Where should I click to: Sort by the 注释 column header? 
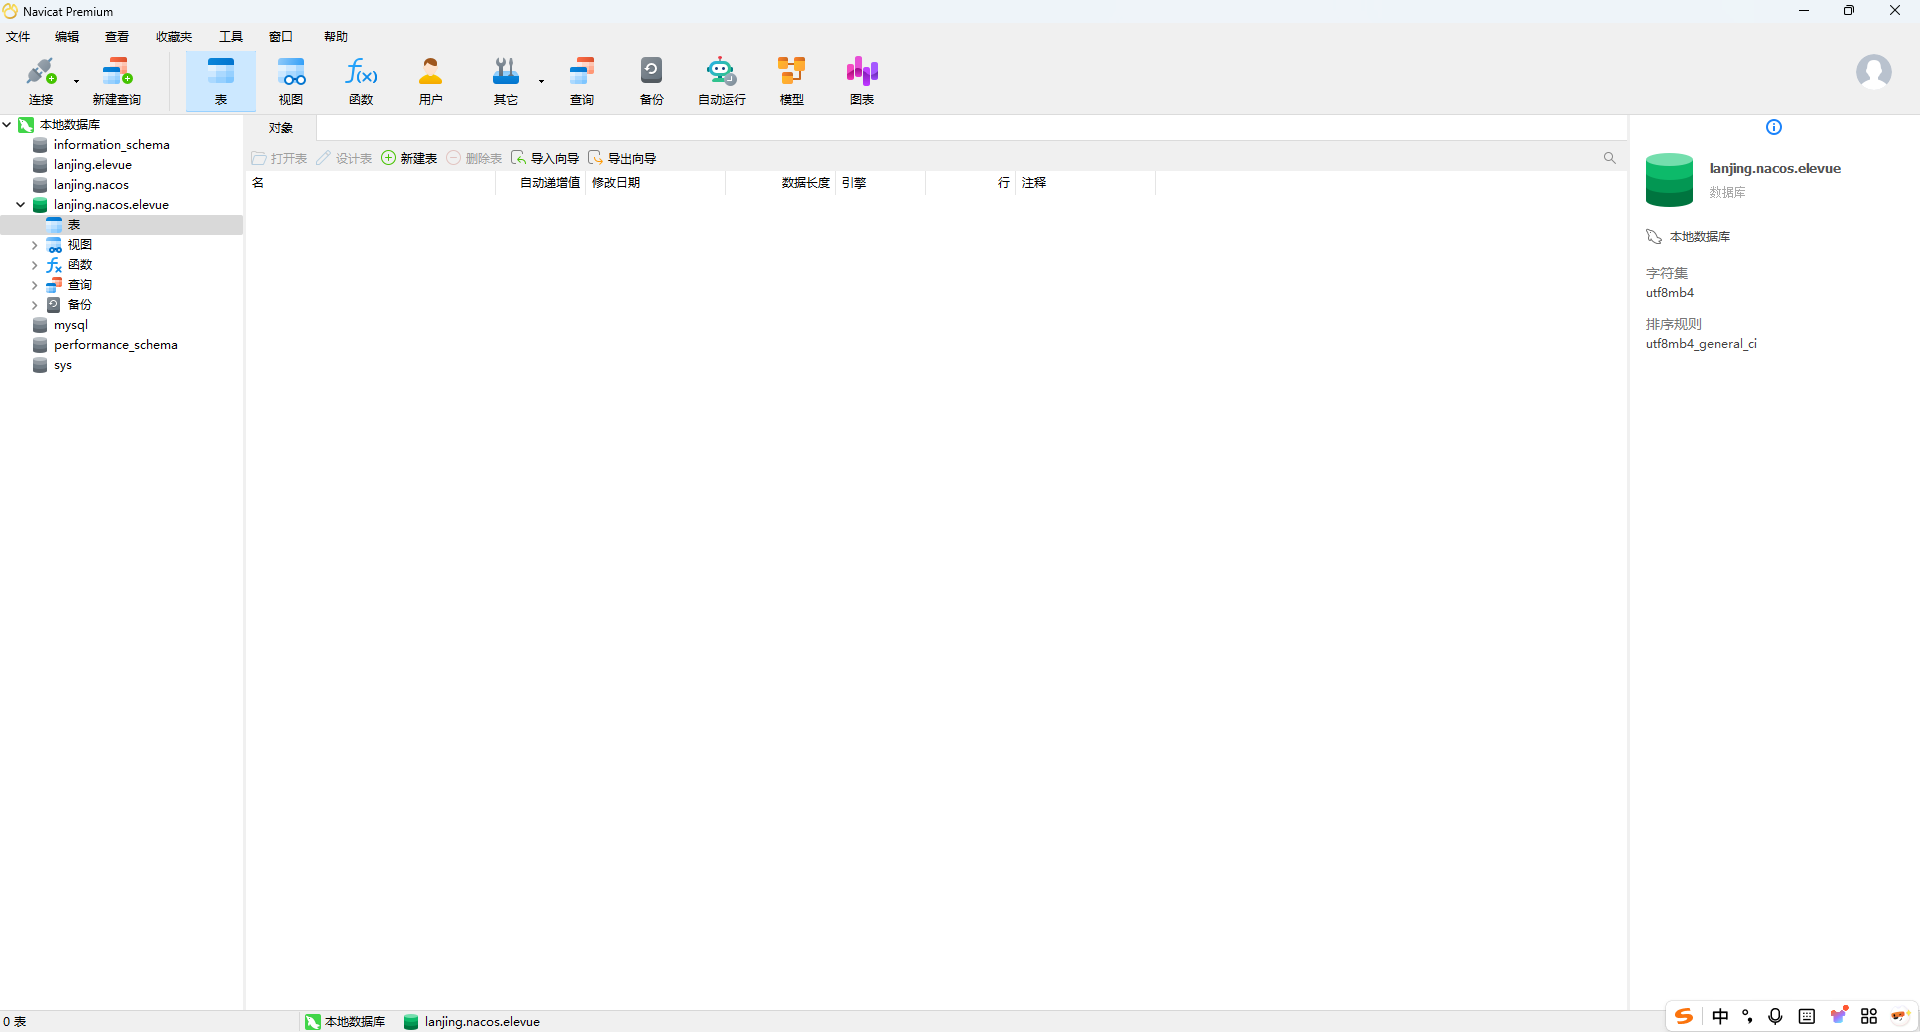[1086, 183]
